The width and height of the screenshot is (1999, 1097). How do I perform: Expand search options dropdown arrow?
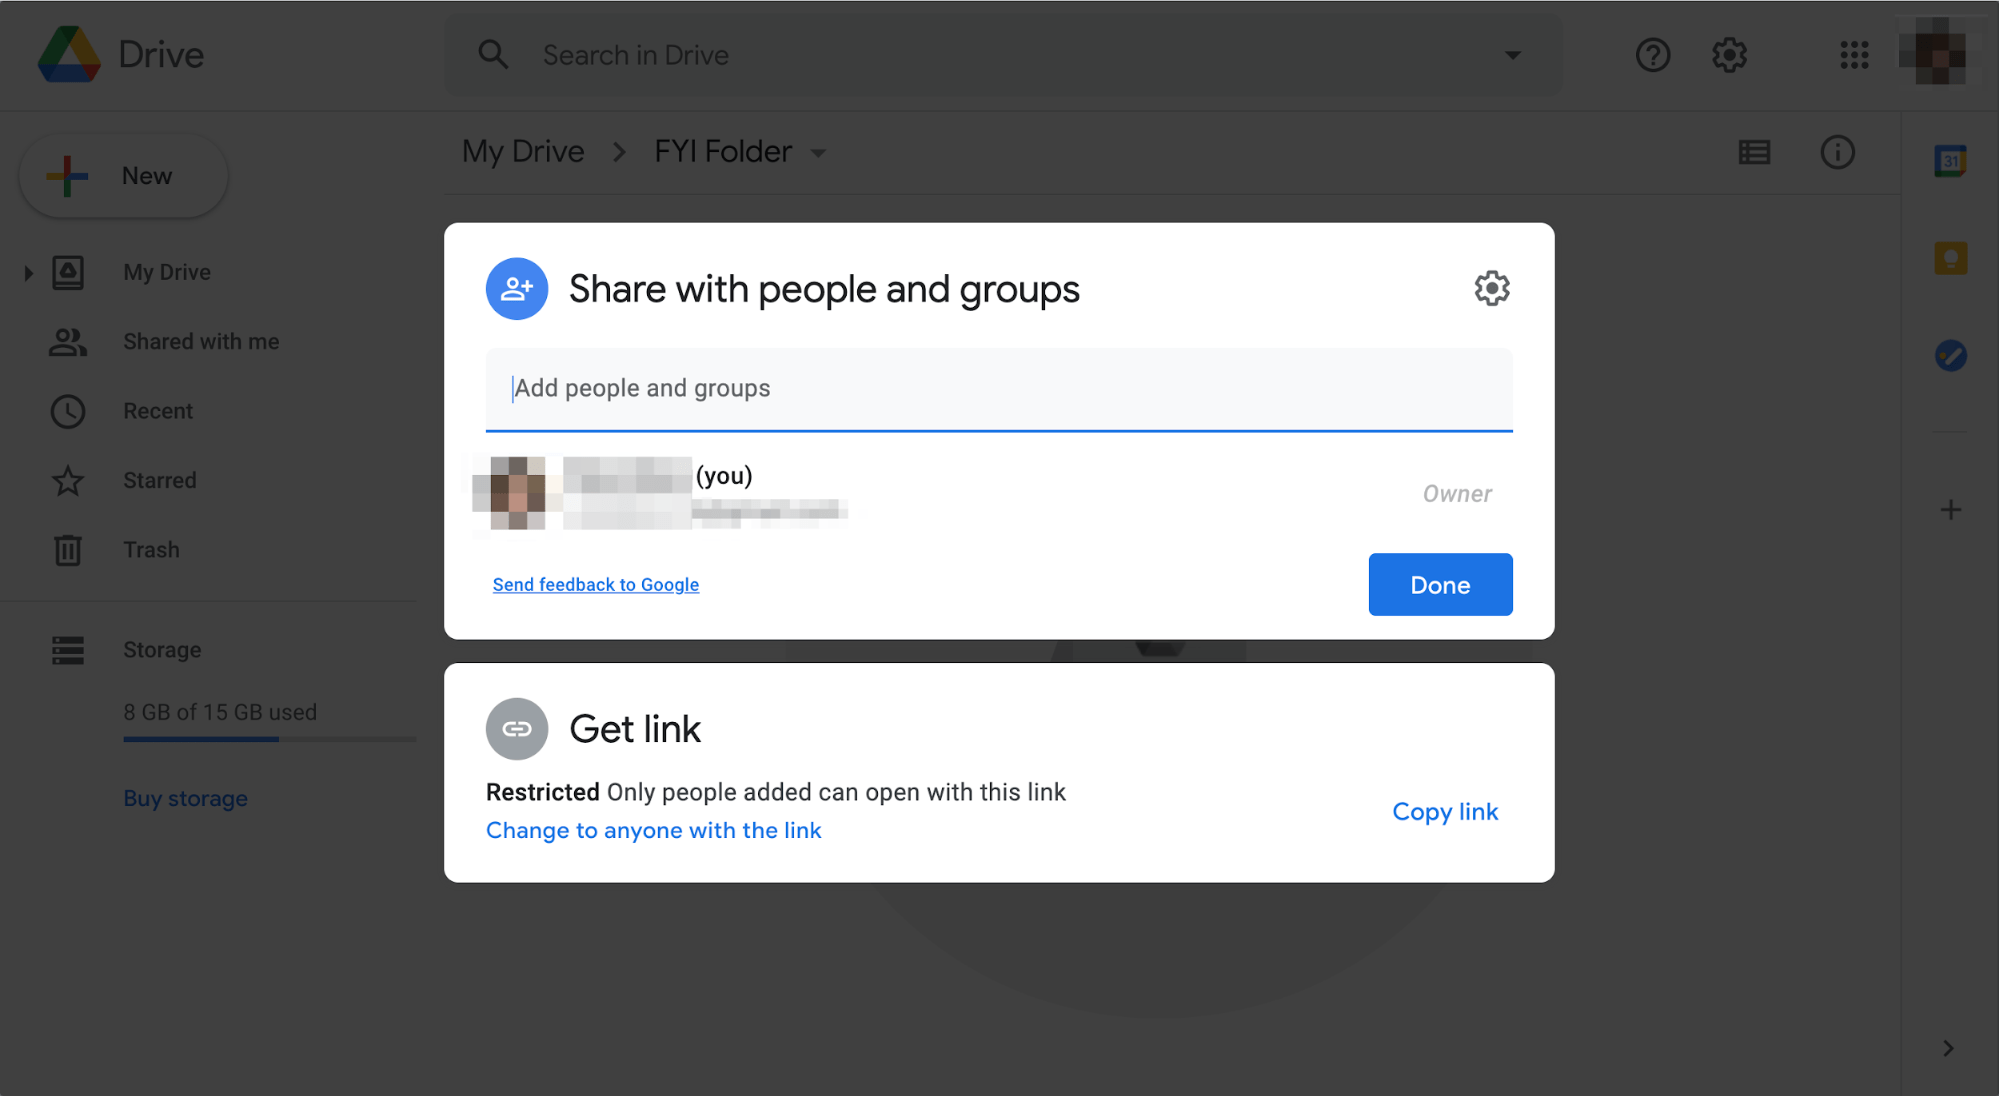pos(1512,55)
